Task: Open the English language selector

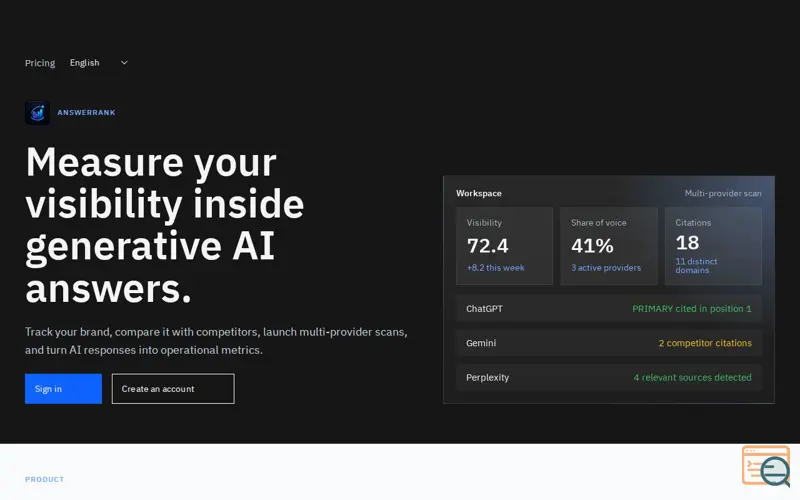Action: [x=99, y=63]
